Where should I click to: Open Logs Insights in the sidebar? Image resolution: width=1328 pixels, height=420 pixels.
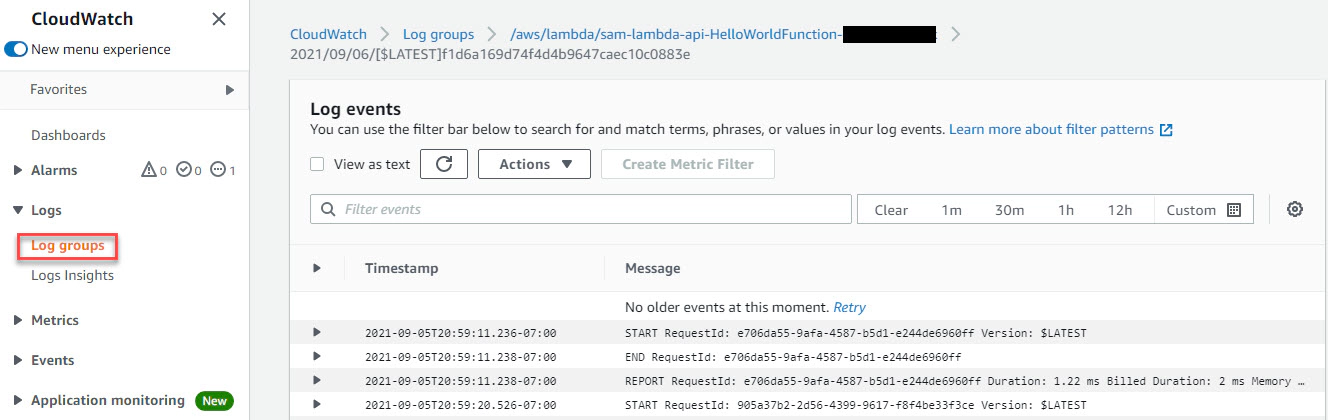(x=72, y=275)
